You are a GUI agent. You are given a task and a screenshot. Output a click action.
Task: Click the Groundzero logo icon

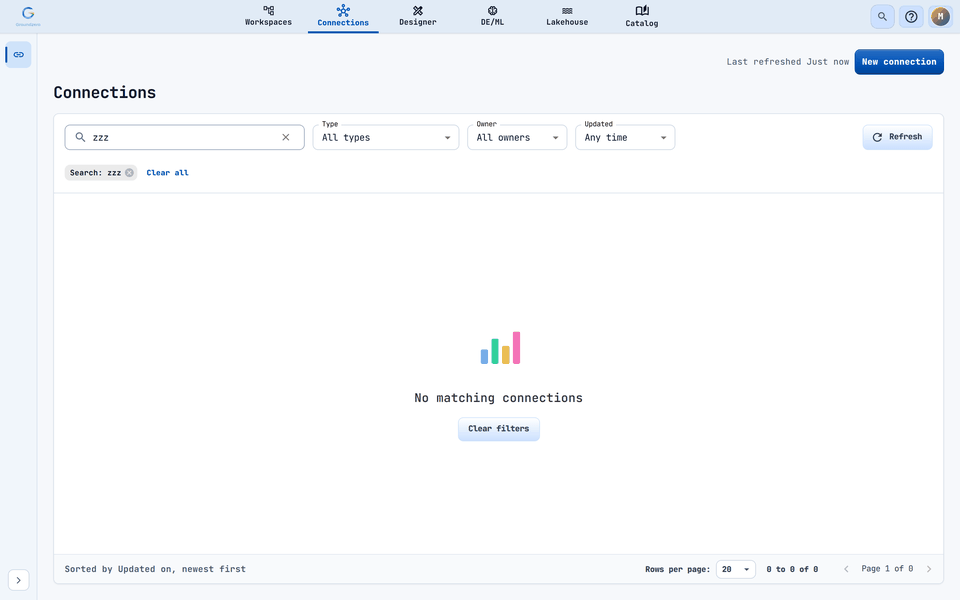(x=28, y=16)
